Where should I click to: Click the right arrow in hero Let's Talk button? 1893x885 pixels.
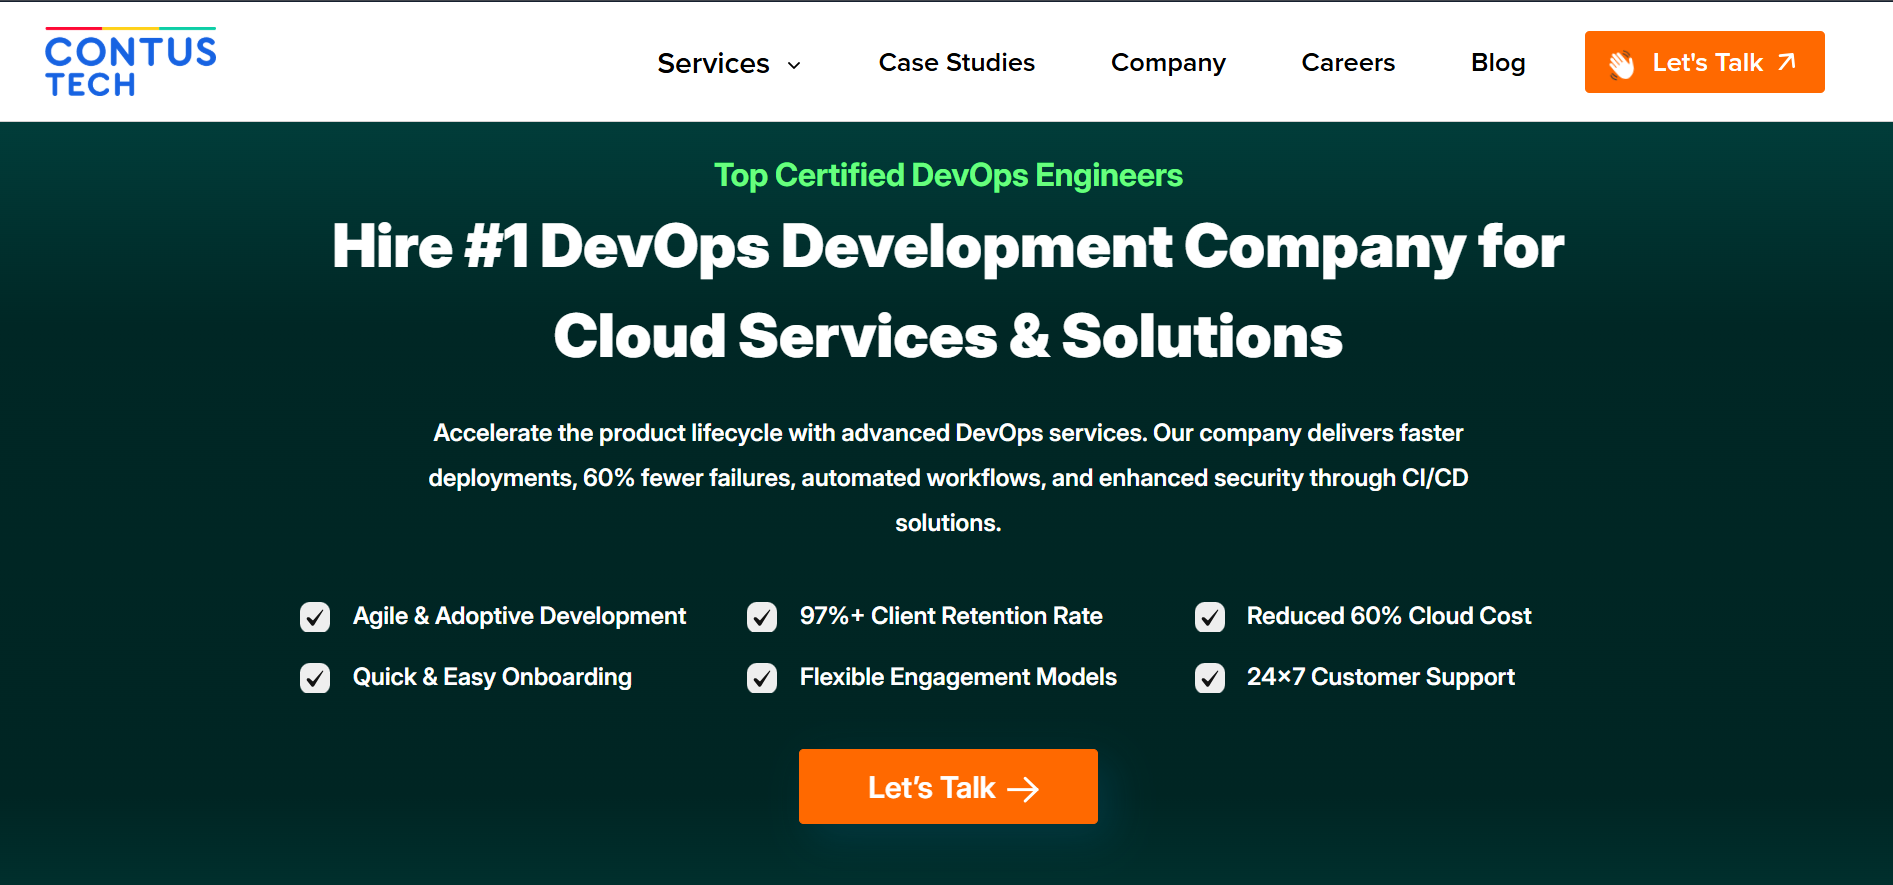pyautogui.click(x=1023, y=789)
